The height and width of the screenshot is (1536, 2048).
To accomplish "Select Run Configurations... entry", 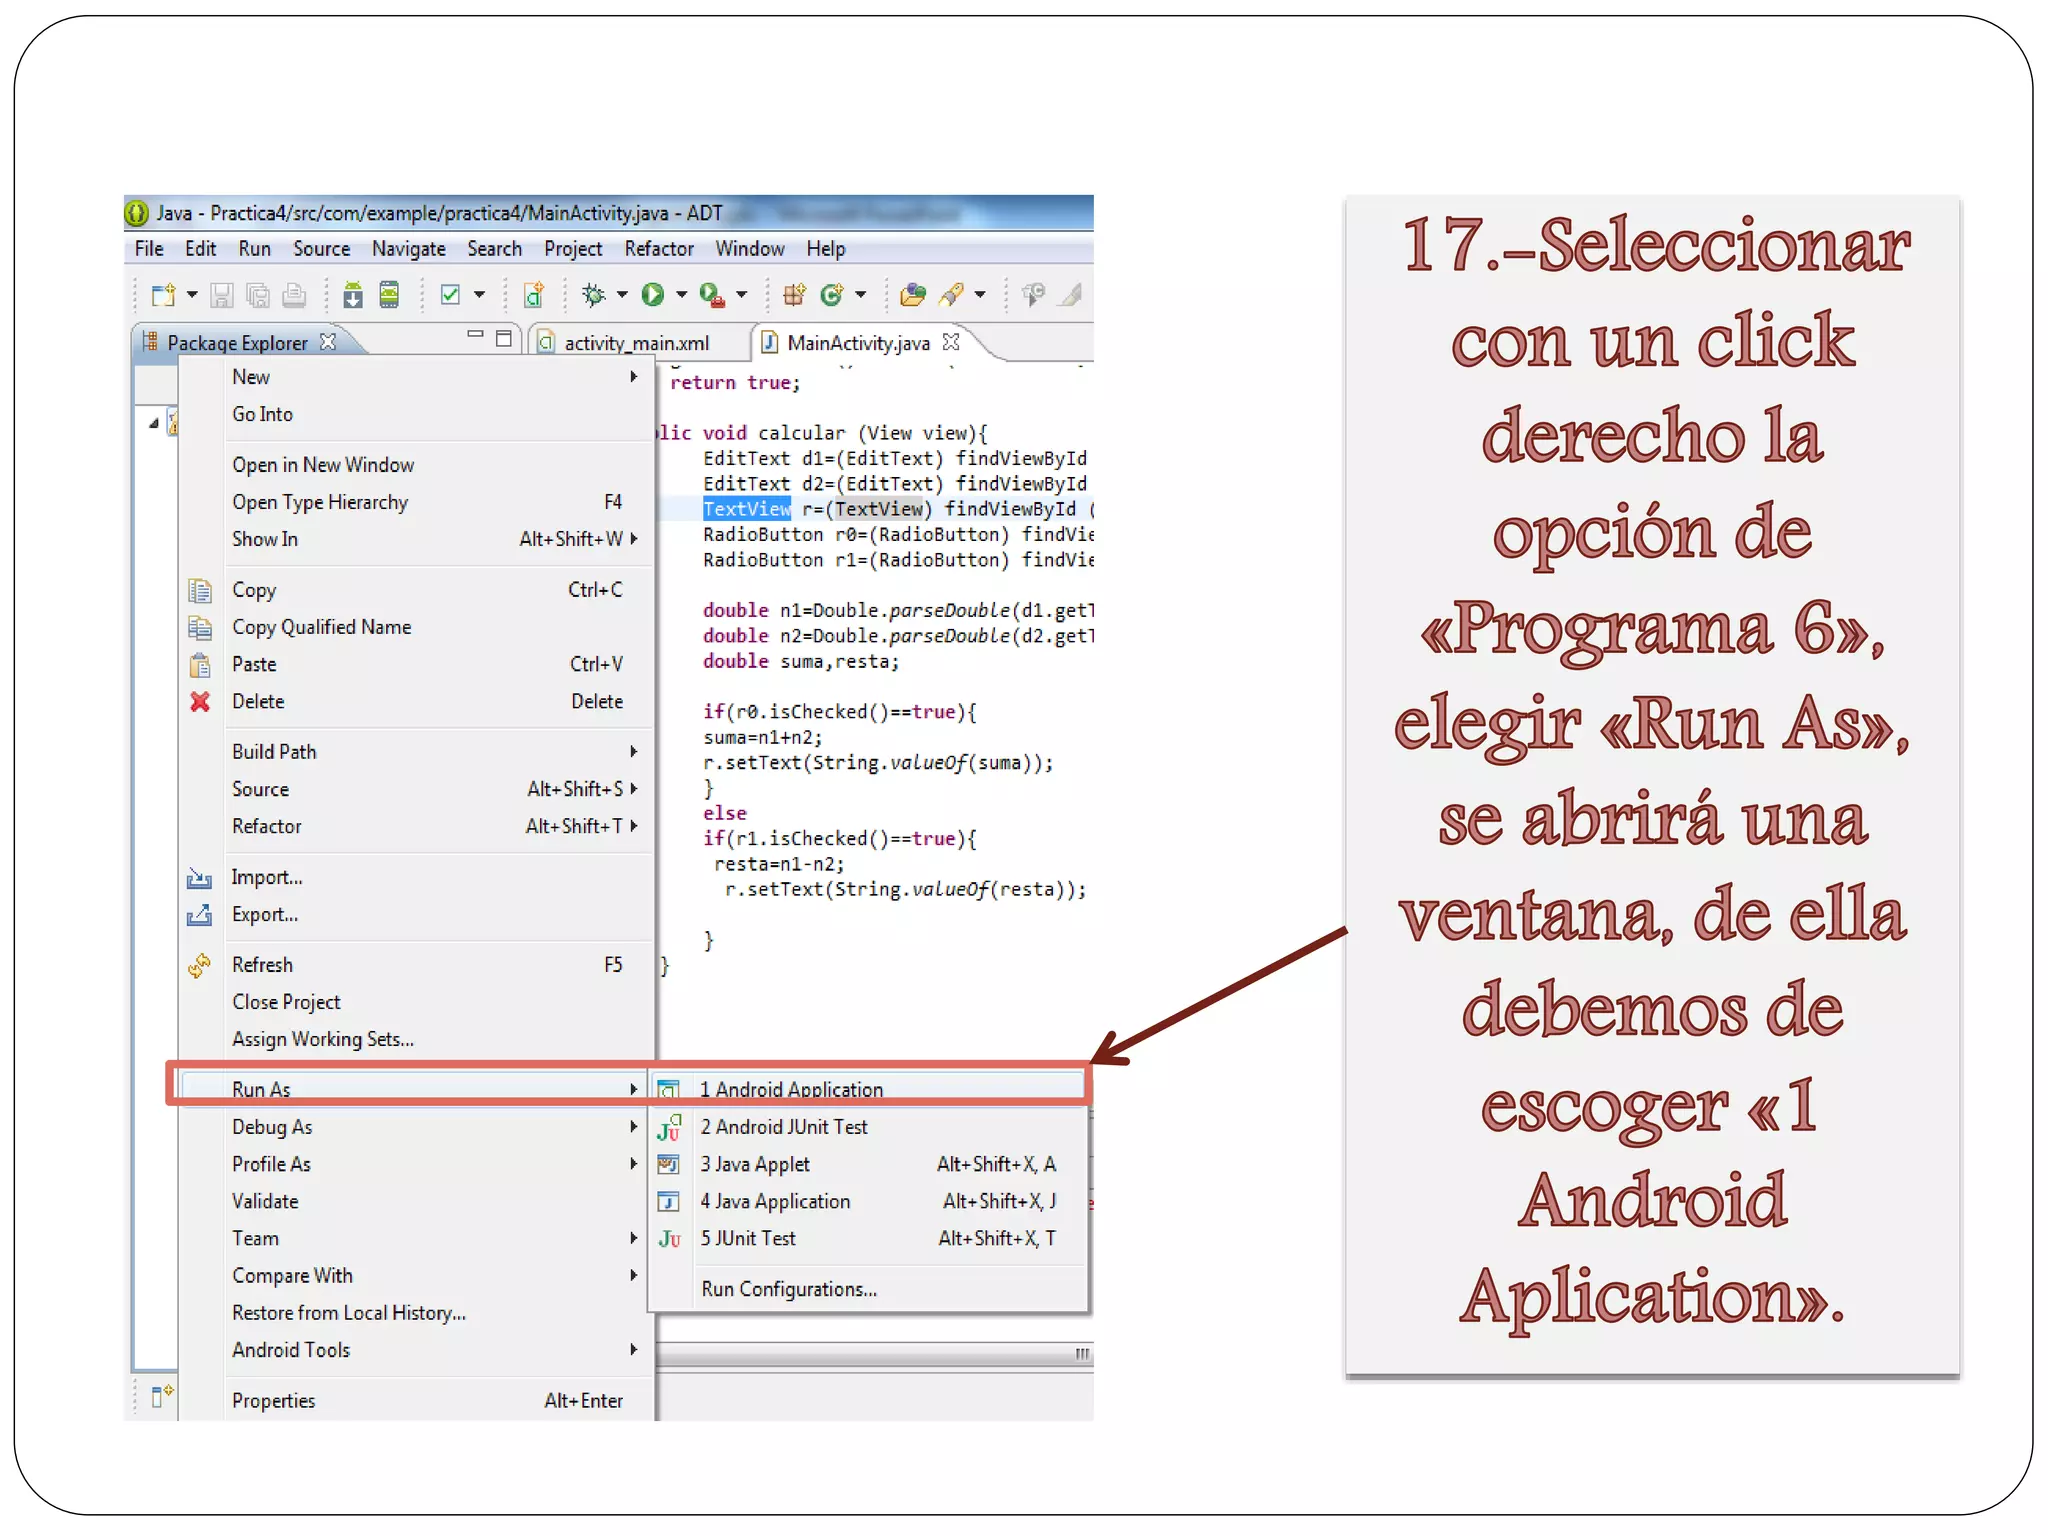I will pos(788,1289).
